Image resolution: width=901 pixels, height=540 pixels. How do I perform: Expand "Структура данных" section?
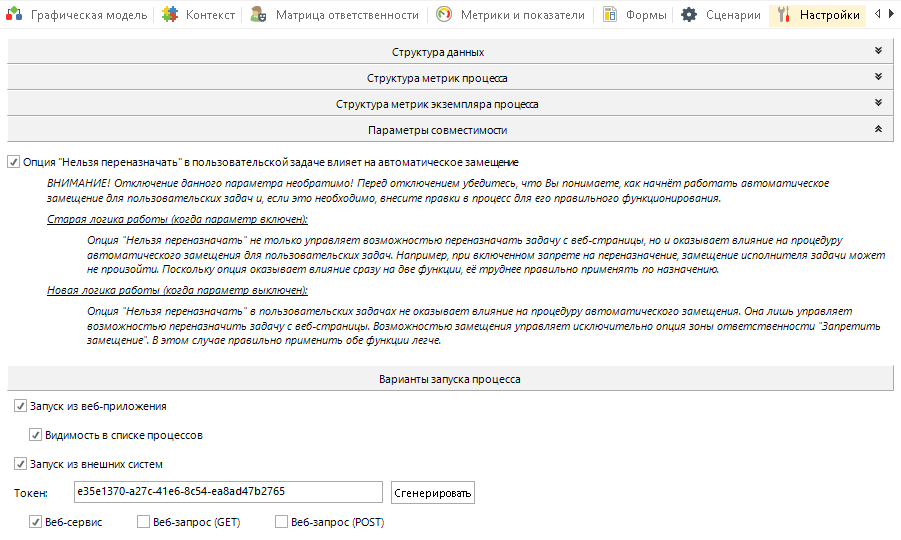click(450, 51)
